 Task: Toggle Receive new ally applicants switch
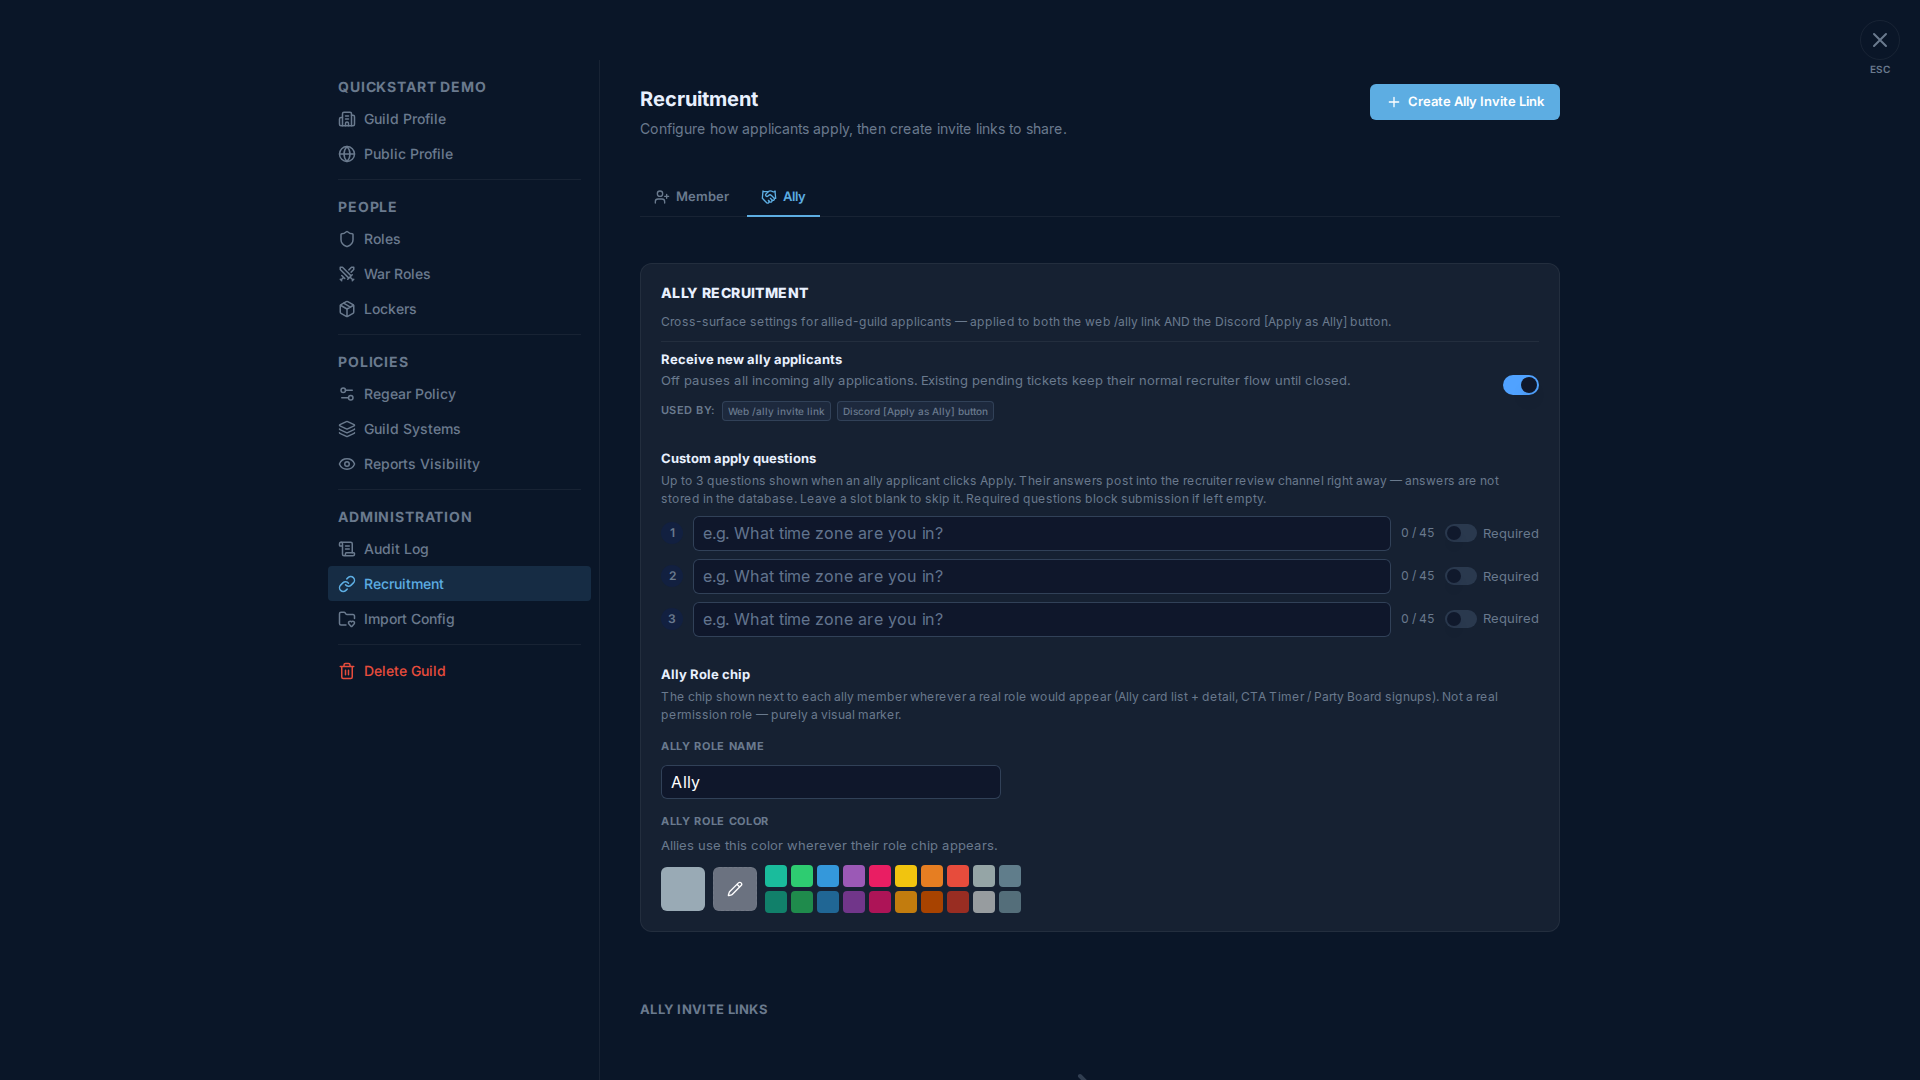(1521, 385)
